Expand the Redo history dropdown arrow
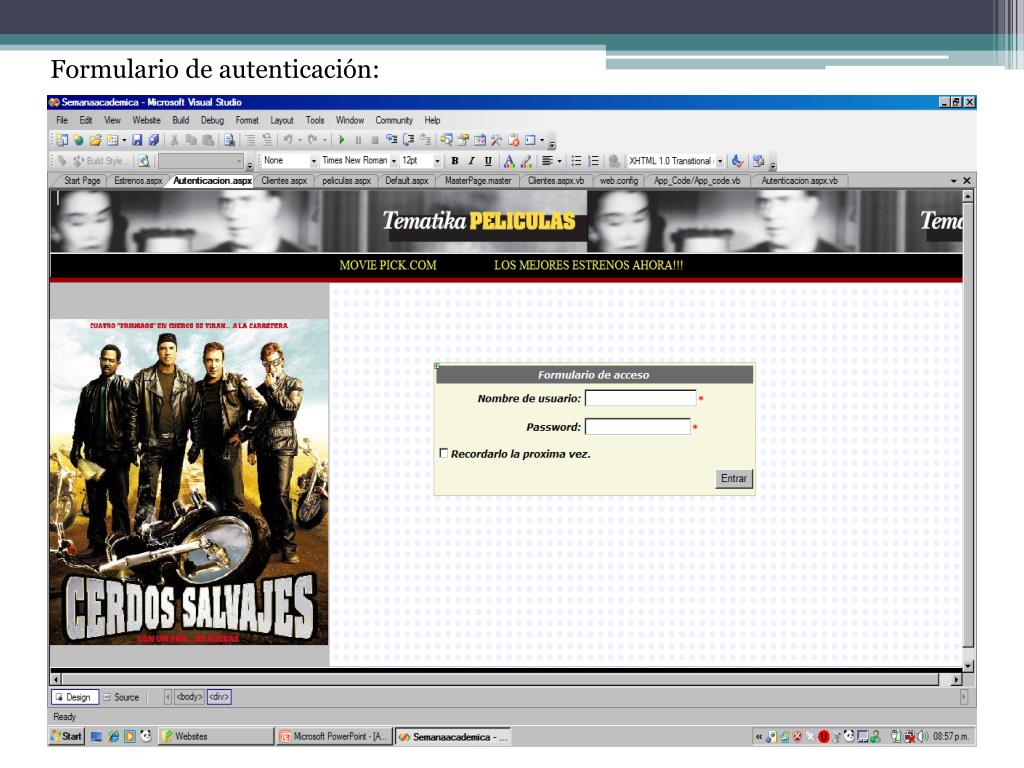This screenshot has height=768, width=1024. (x=325, y=140)
